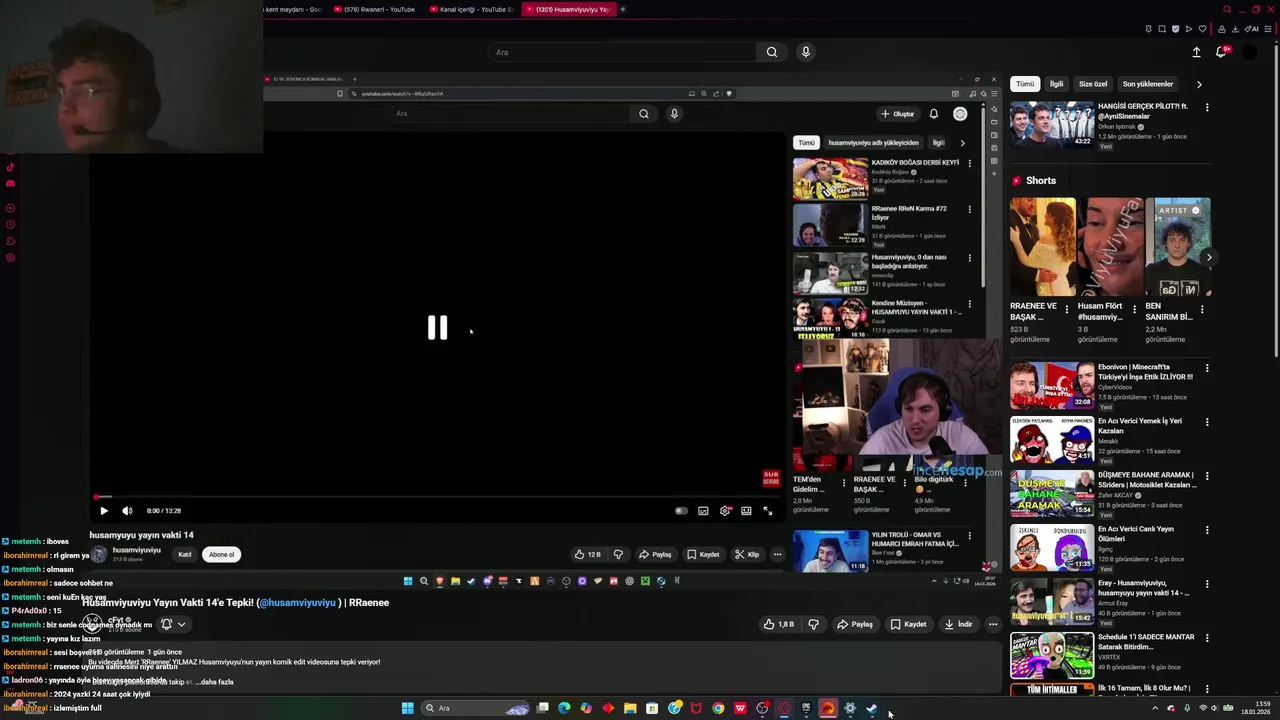Viewport: 1280px width, 720px height.
Task: Open the settings gear in the embedded player
Action: 725,511
